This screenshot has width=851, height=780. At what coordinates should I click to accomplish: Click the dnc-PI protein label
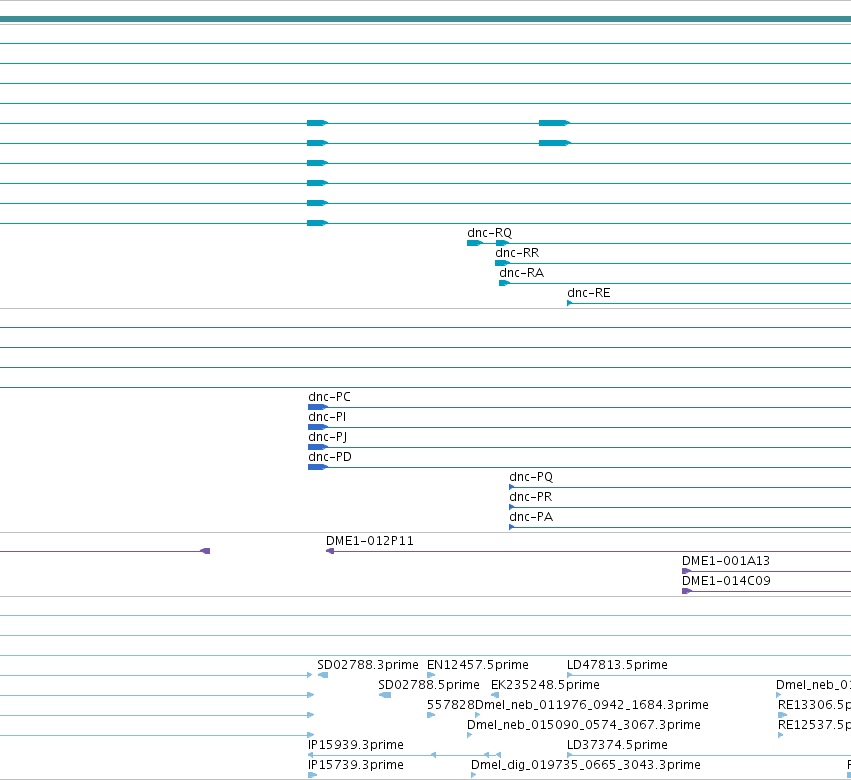(327, 417)
